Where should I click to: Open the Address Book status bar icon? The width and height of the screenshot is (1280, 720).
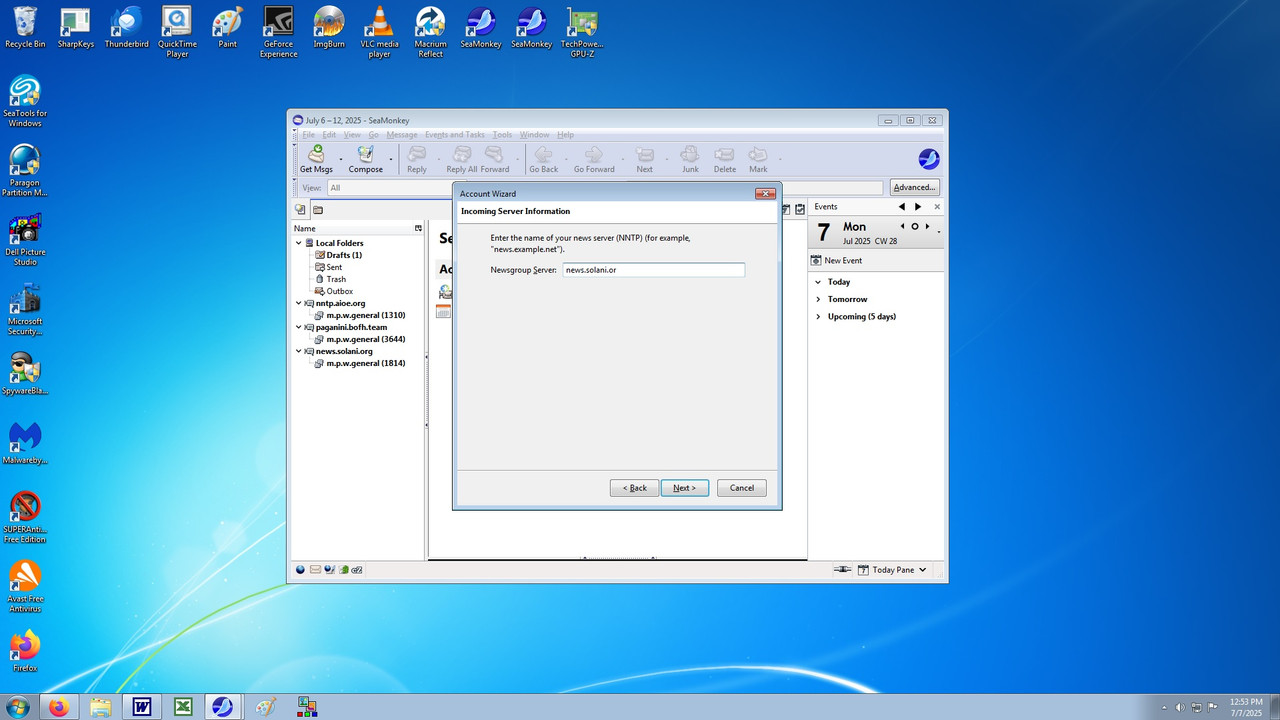click(x=343, y=570)
